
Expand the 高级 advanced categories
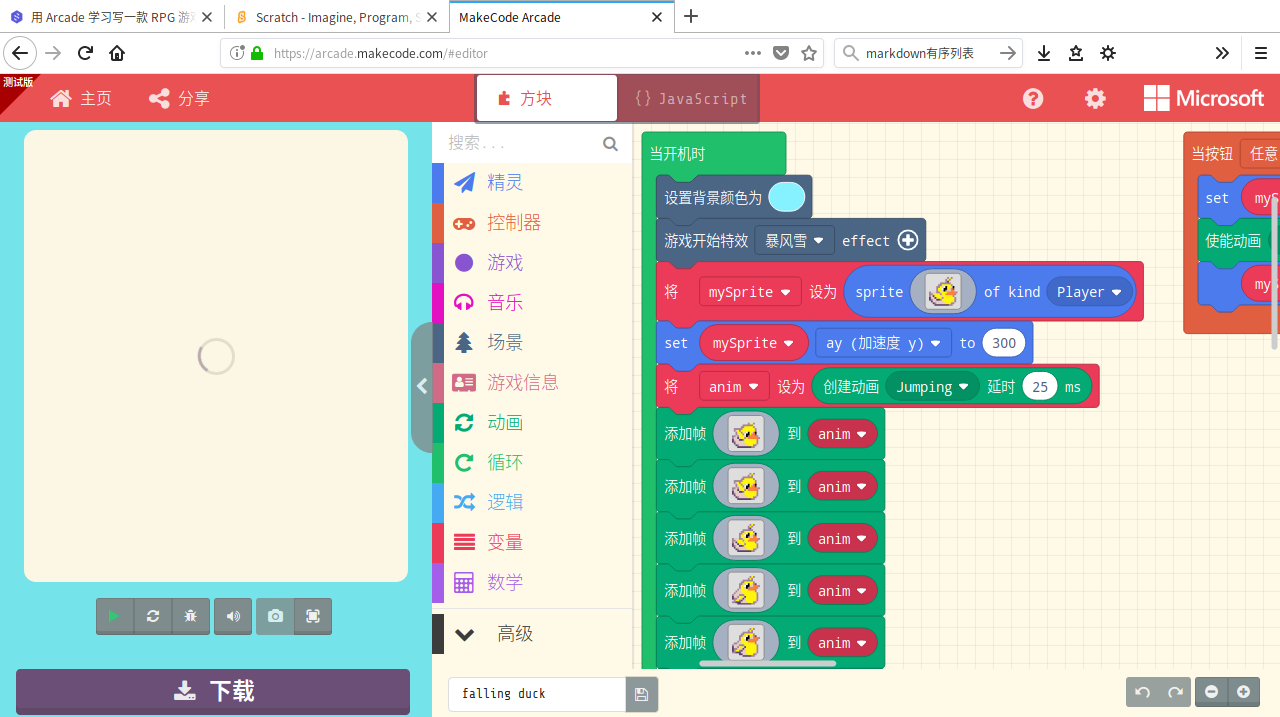point(532,634)
